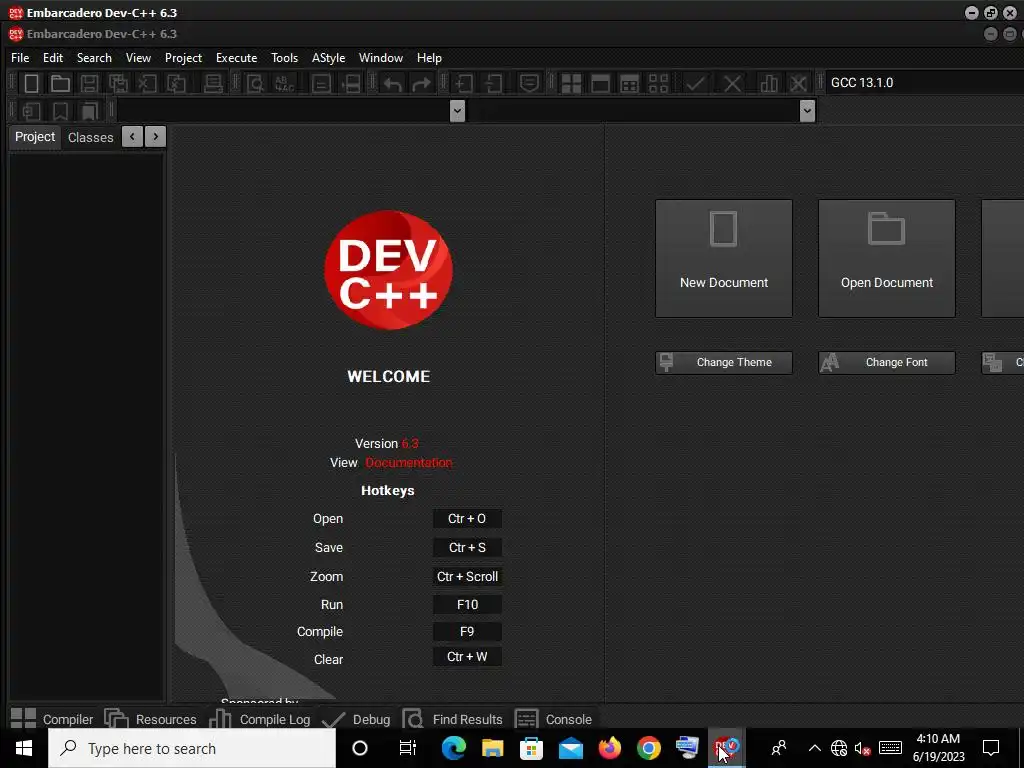Open the Compiler bottom tab
This screenshot has height=768, width=1024.
(x=52, y=719)
